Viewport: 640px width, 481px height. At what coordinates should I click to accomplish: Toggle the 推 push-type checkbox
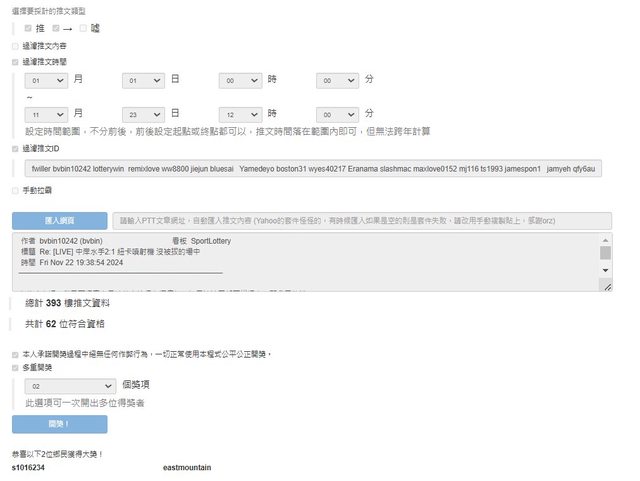(28, 28)
